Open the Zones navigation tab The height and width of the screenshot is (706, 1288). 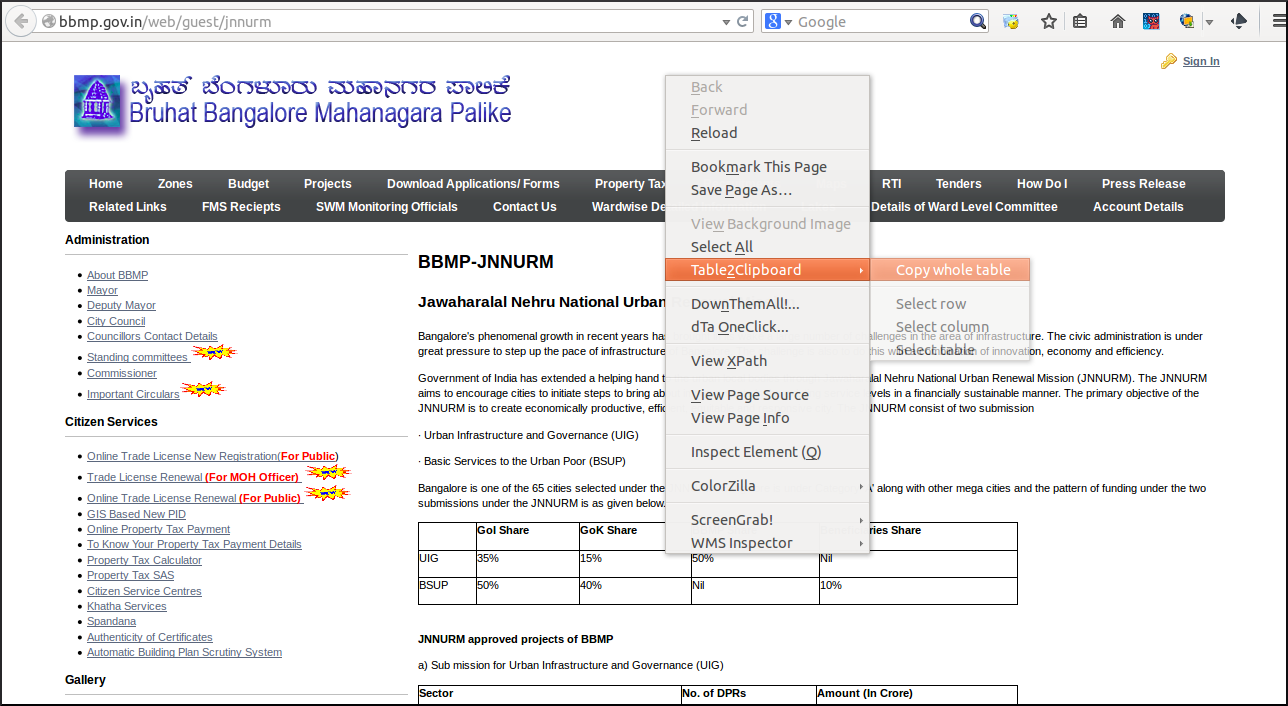pos(175,184)
